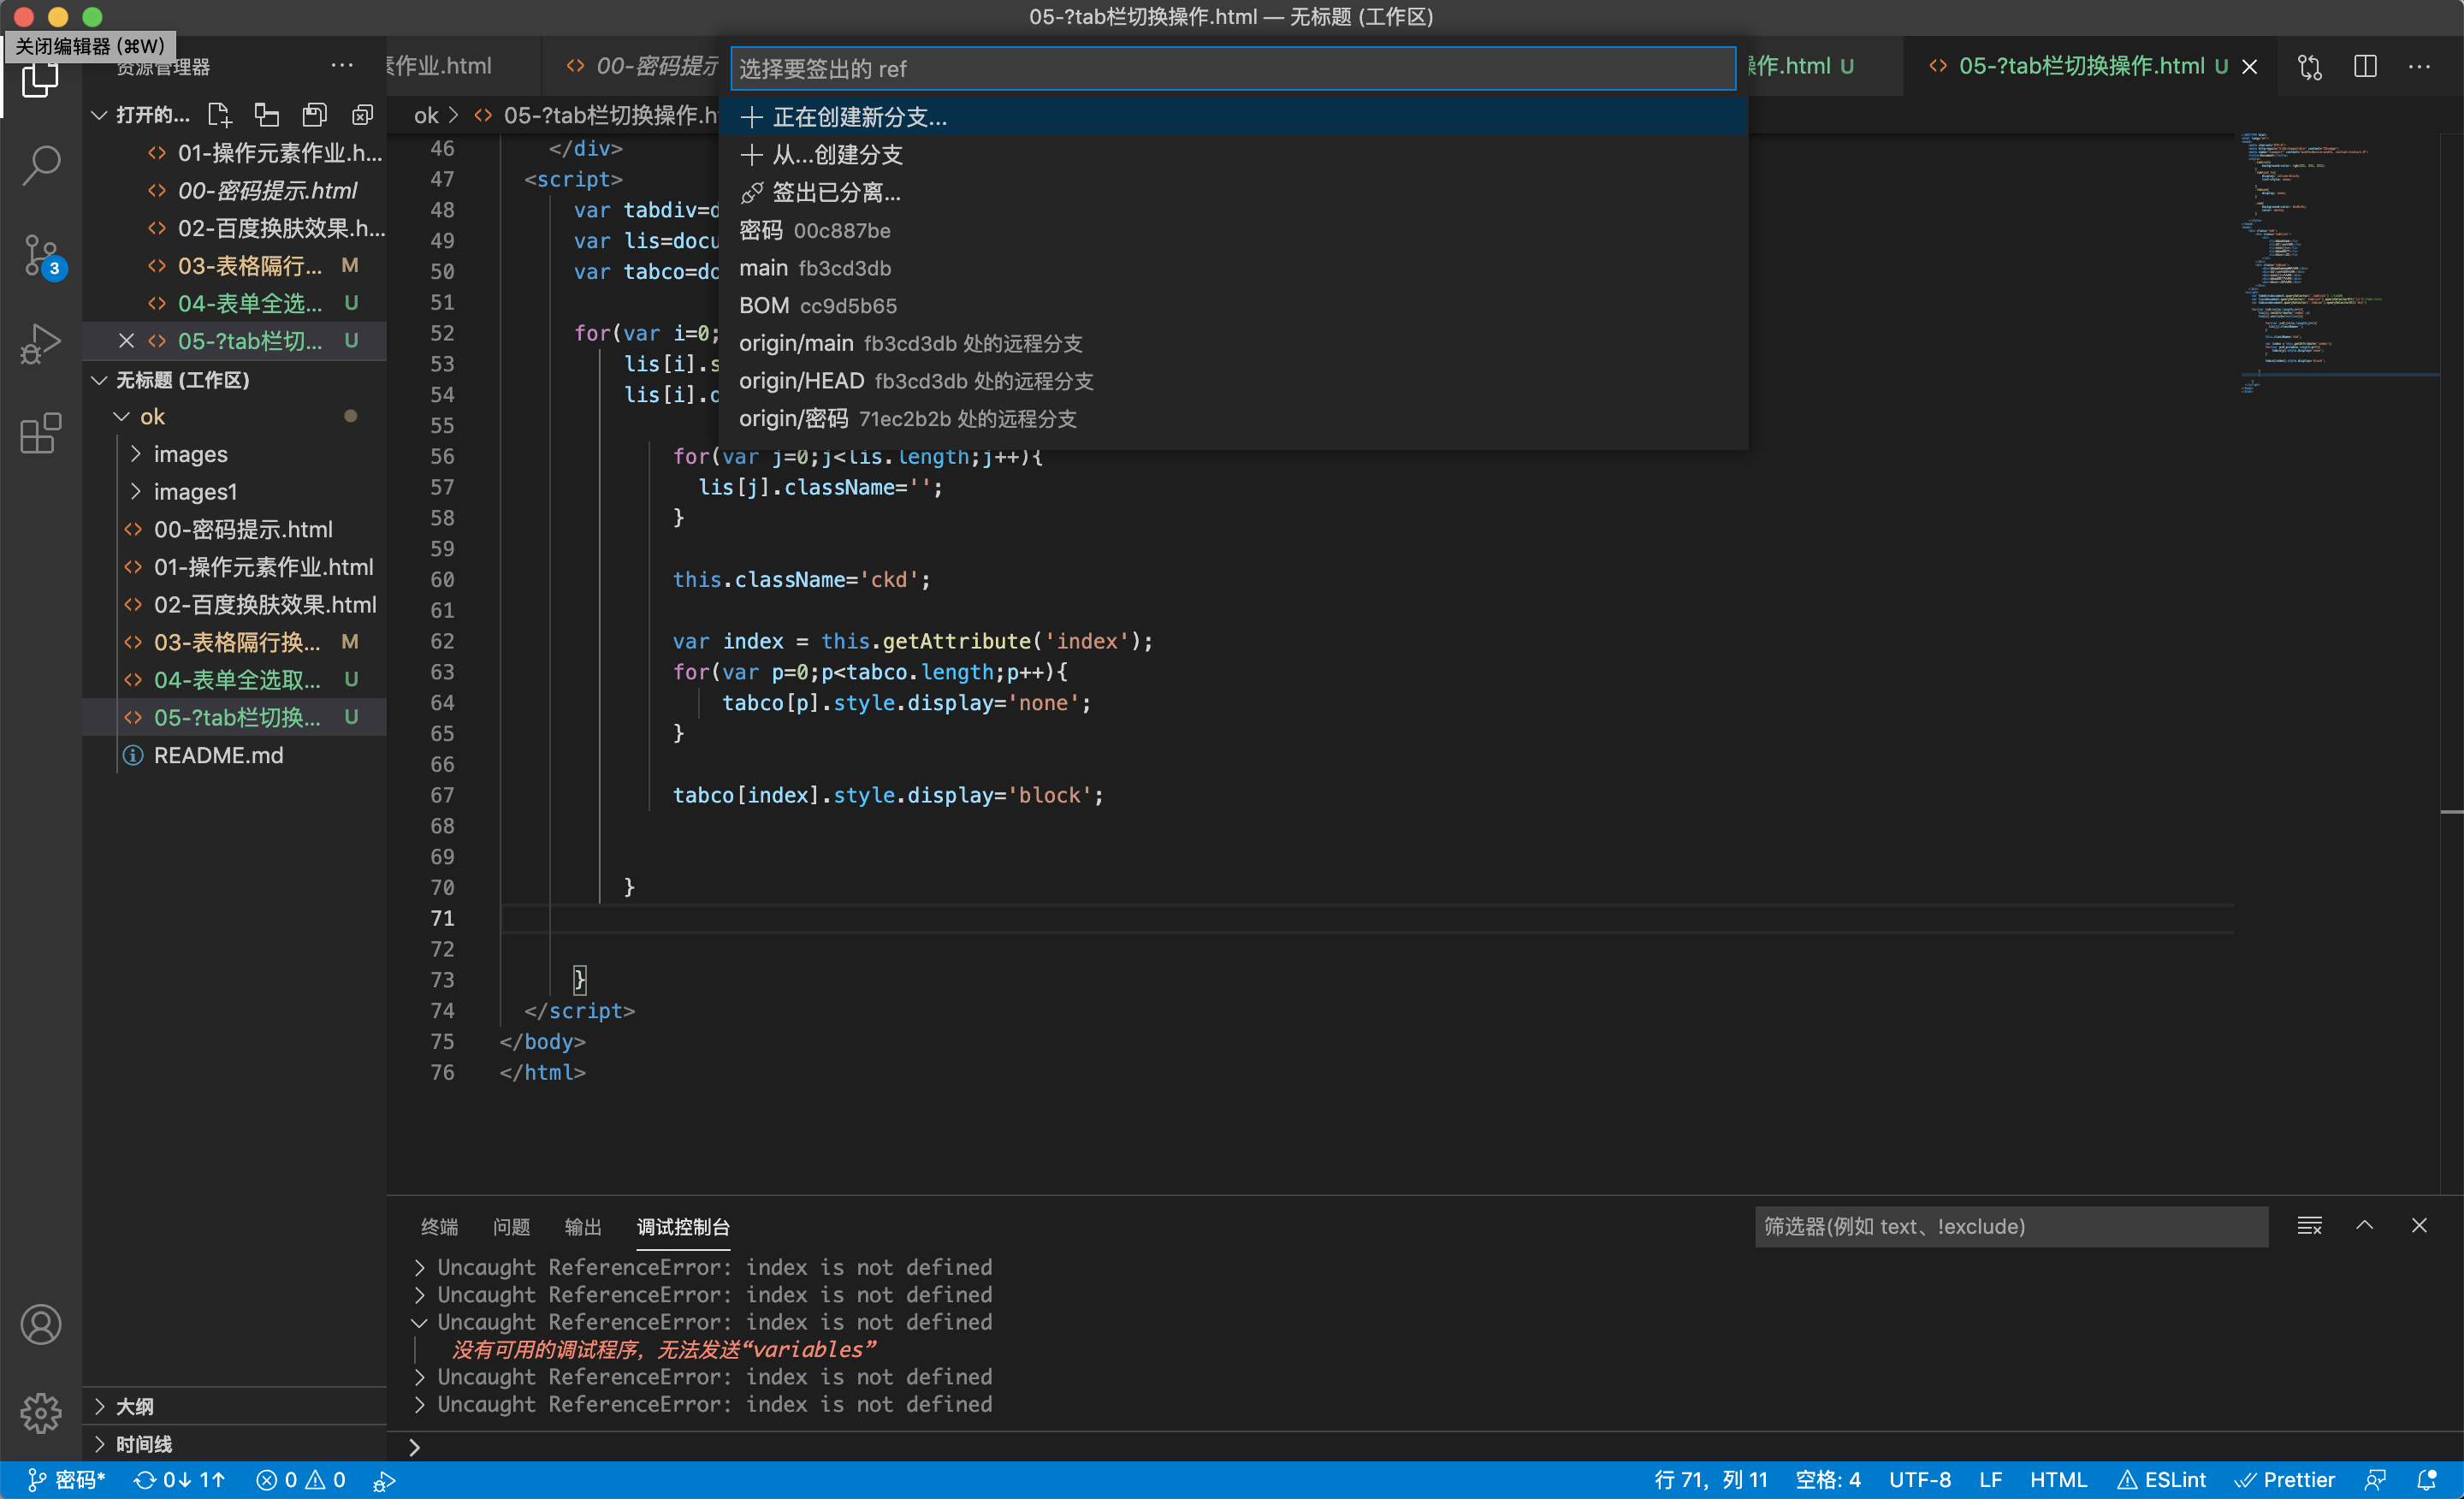Open Source Control view with 3 badge
Screen dimensions: 2464x1499
(42, 256)
